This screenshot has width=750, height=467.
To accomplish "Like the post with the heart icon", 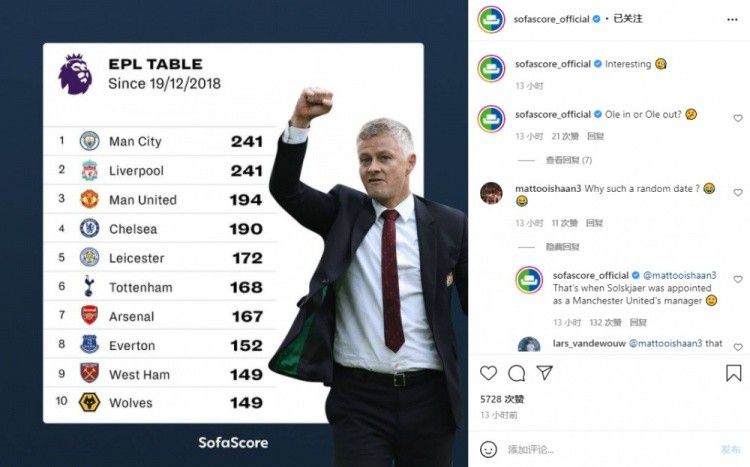I will click(488, 373).
